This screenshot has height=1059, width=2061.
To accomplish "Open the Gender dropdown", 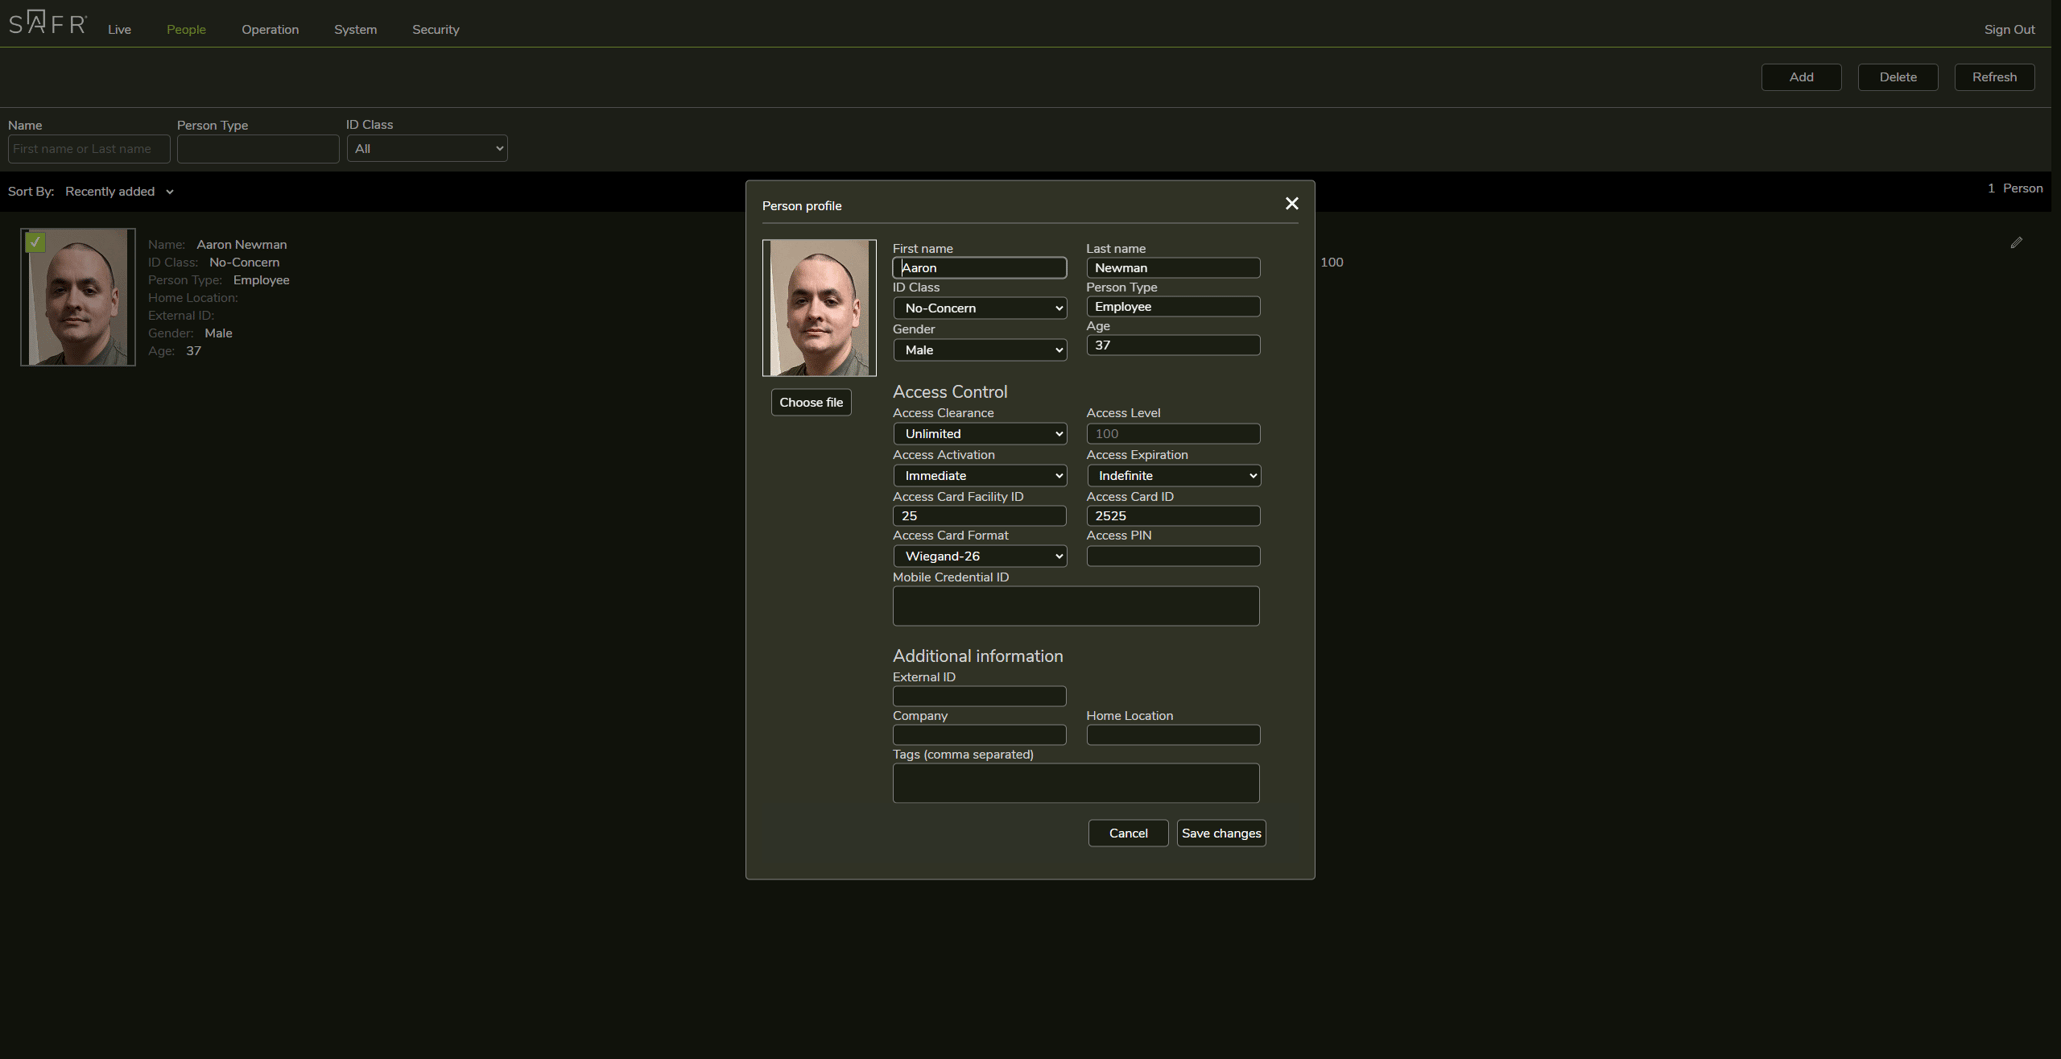I will [979, 349].
